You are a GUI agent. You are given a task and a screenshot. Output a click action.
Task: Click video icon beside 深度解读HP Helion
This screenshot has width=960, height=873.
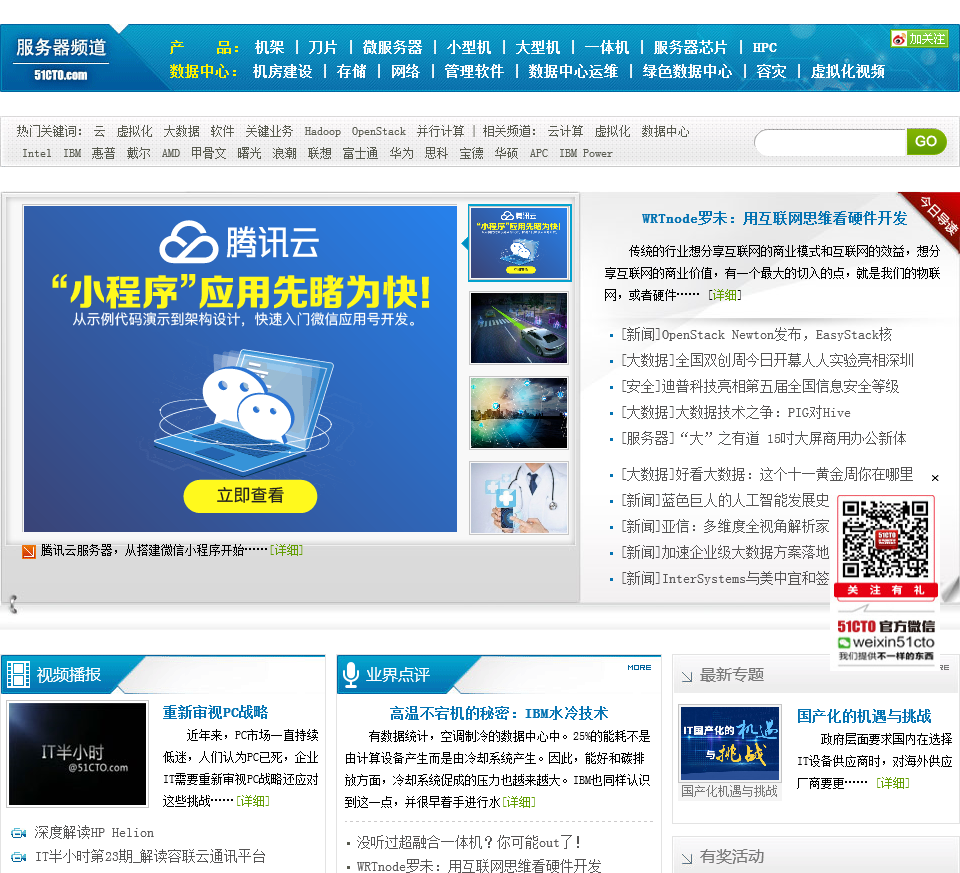[19, 833]
